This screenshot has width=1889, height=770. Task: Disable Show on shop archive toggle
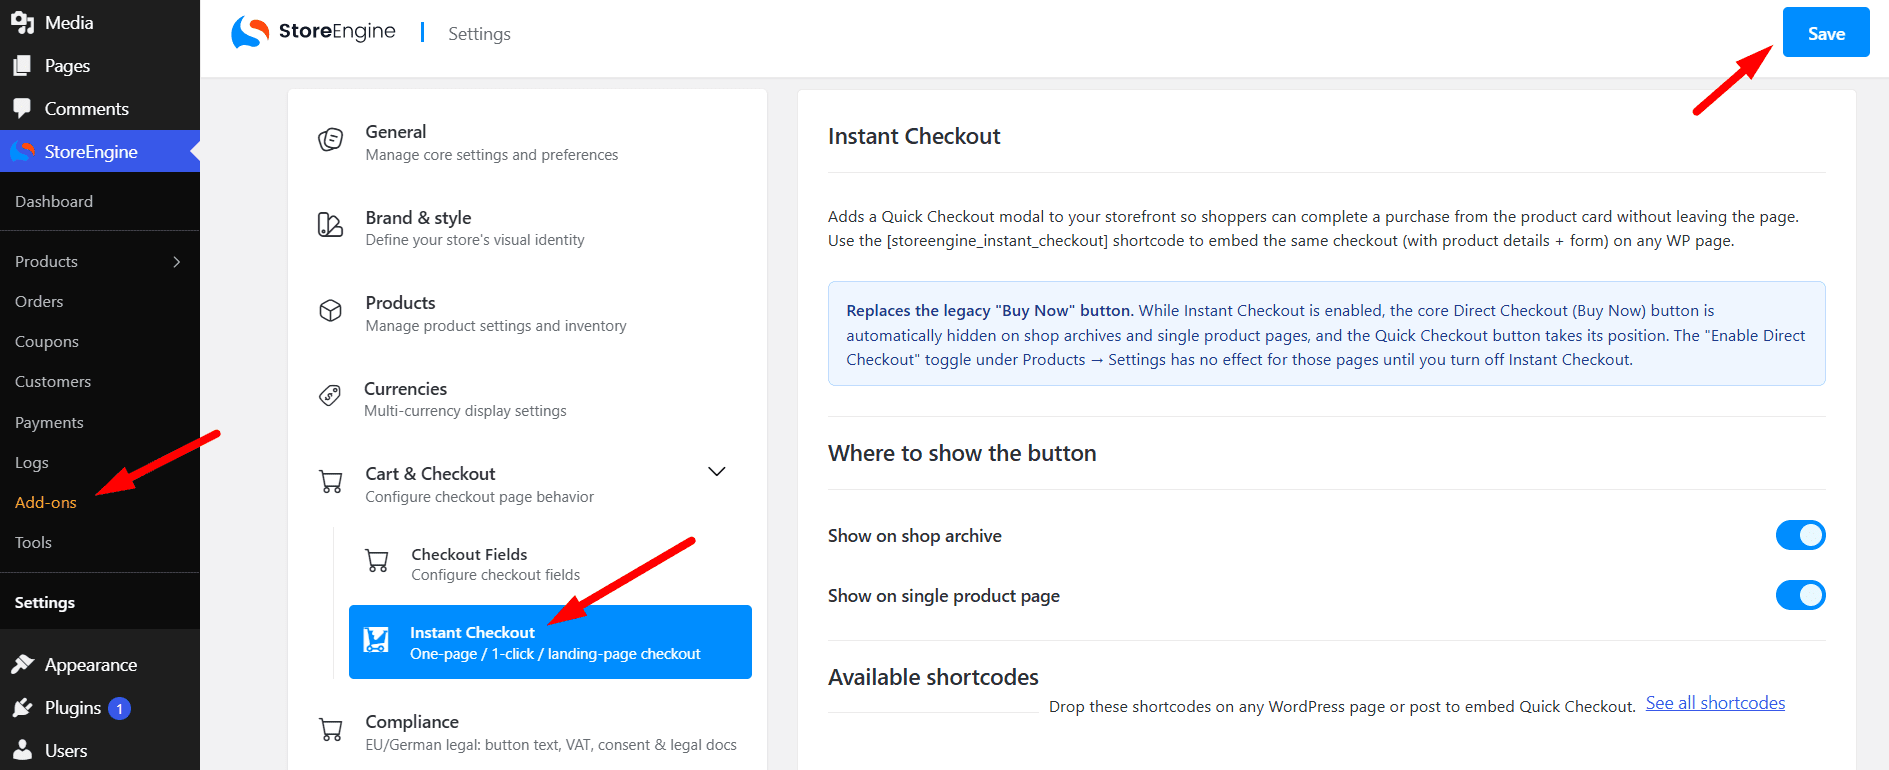point(1800,535)
